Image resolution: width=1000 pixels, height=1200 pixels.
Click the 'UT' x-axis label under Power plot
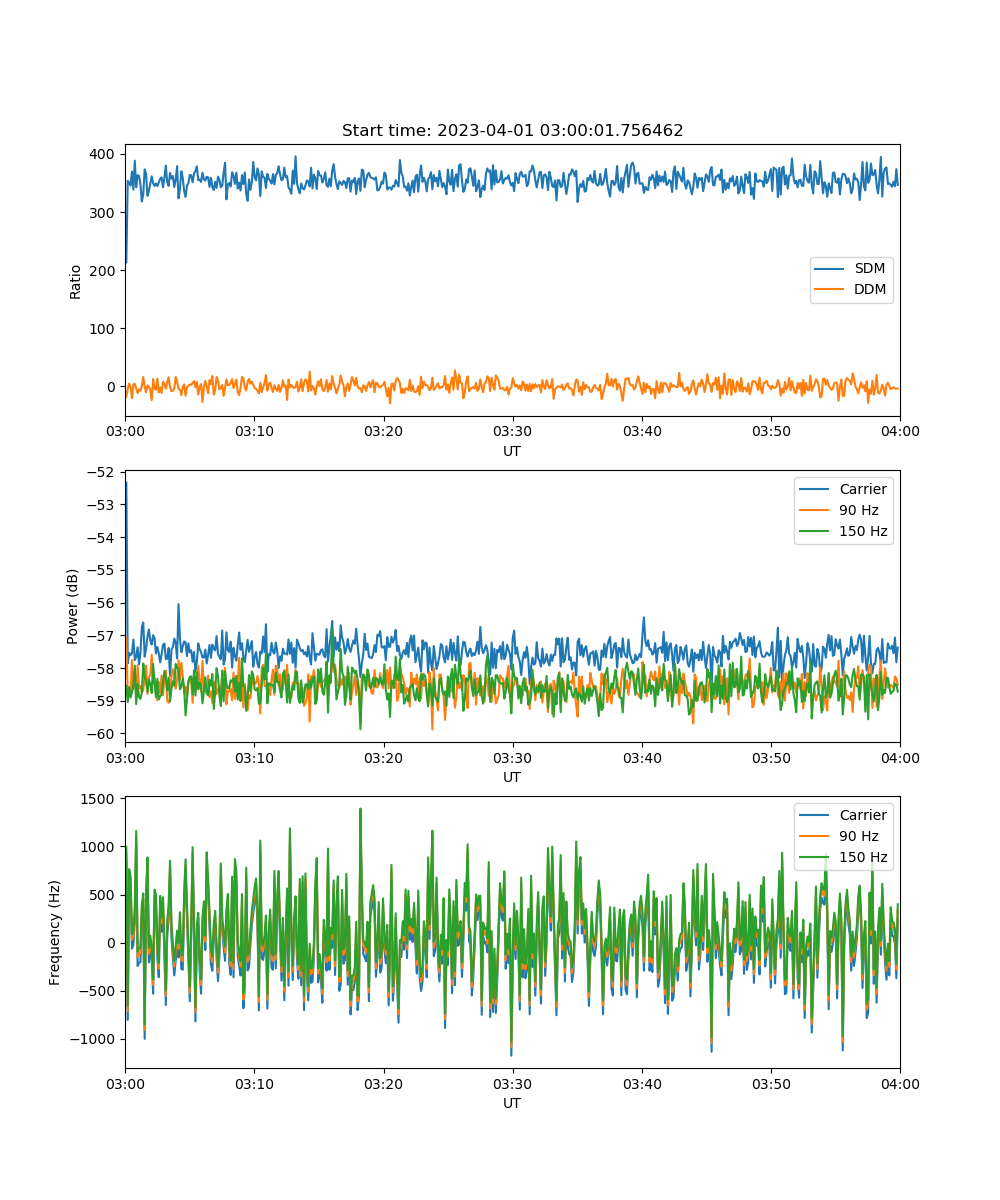(512, 777)
